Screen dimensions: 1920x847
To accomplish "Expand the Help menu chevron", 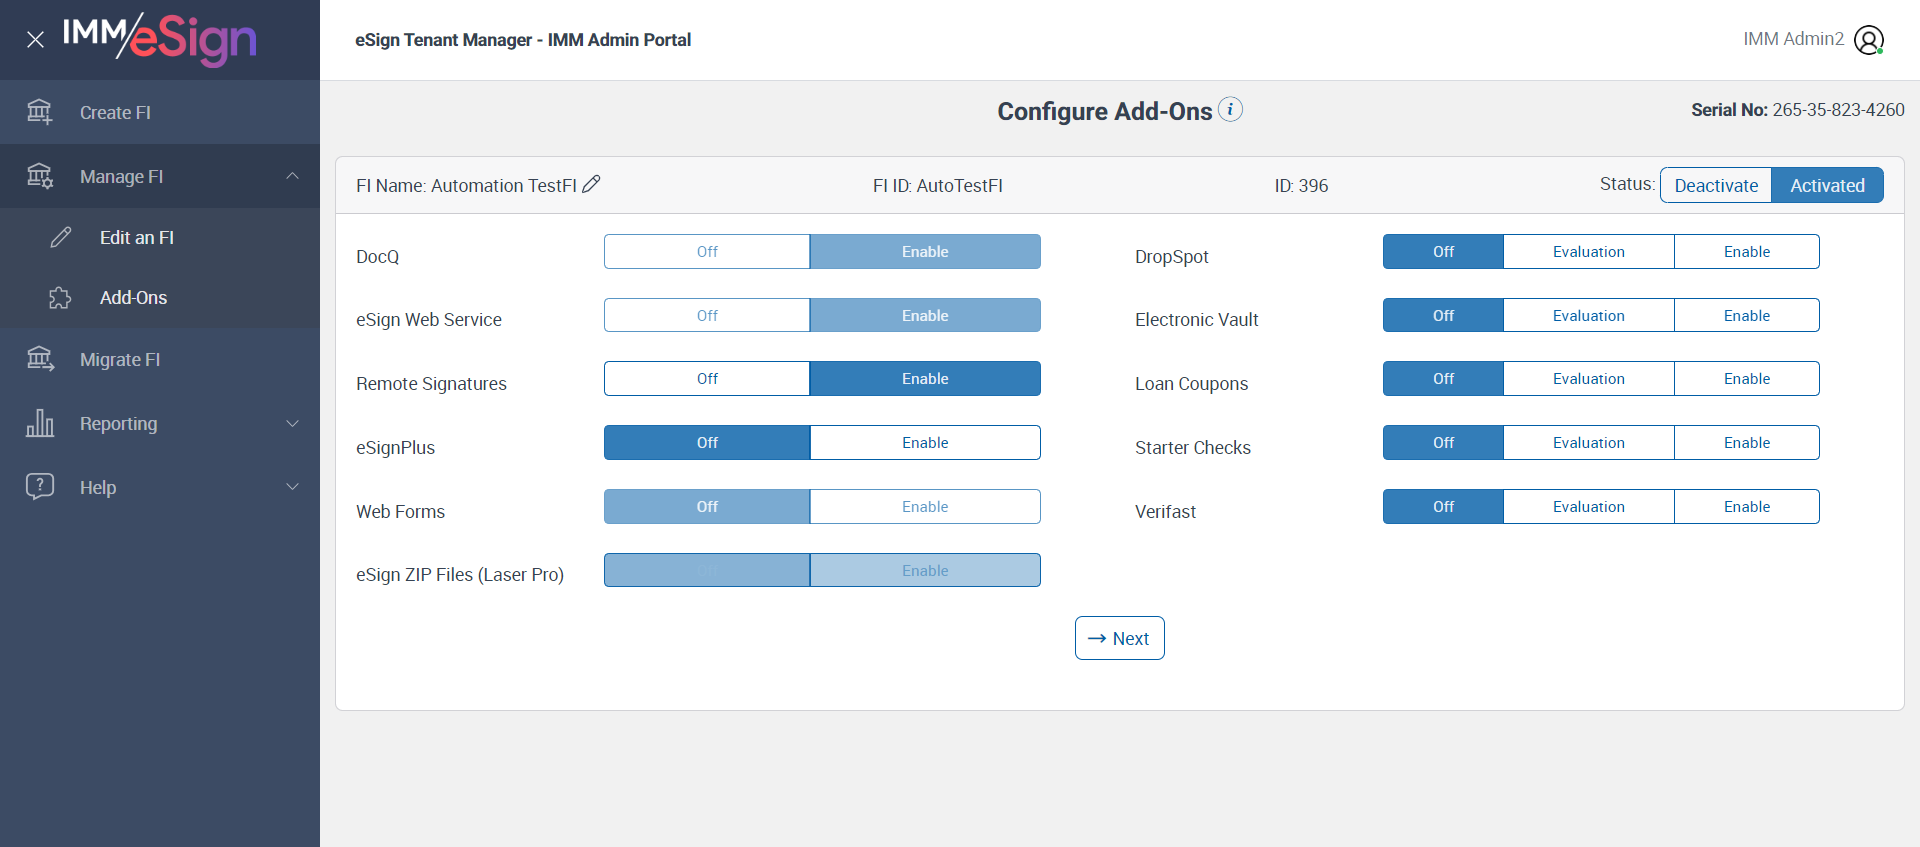I will coord(292,487).
